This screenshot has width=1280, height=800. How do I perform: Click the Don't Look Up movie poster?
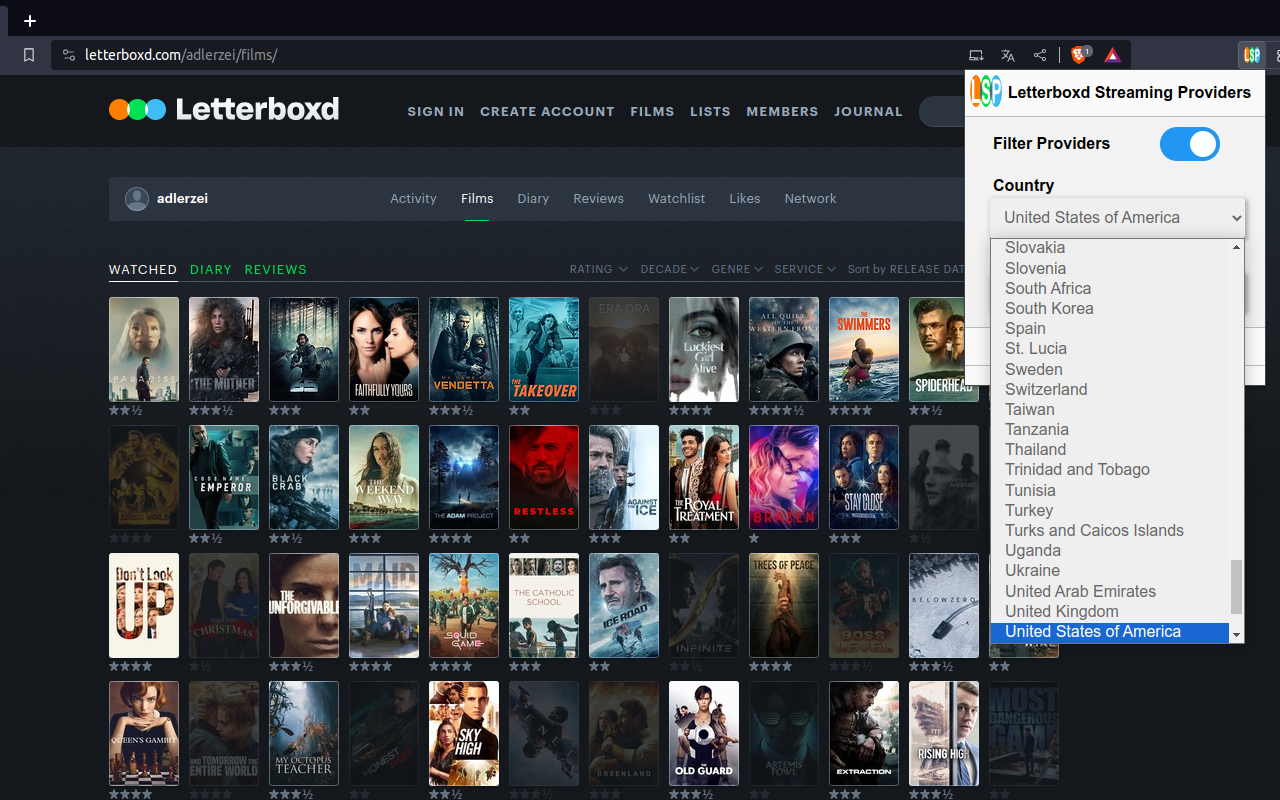click(x=143, y=605)
